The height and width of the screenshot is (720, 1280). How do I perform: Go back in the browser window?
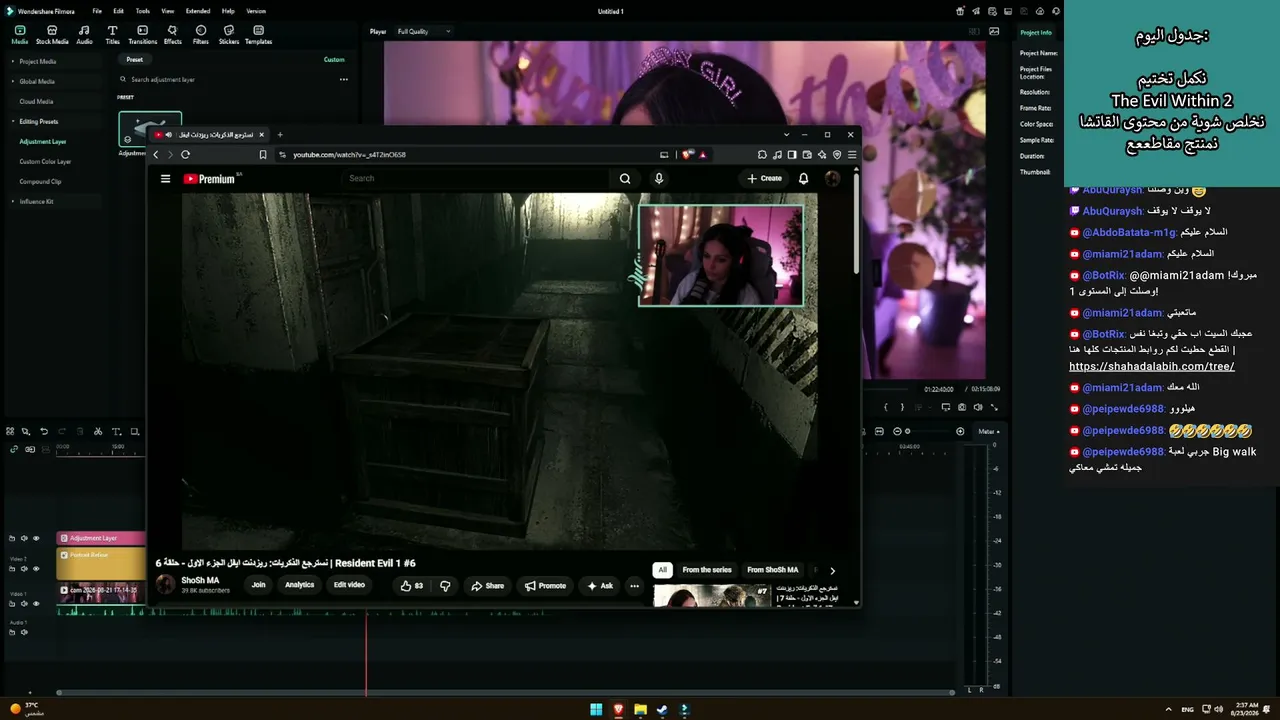click(x=155, y=155)
